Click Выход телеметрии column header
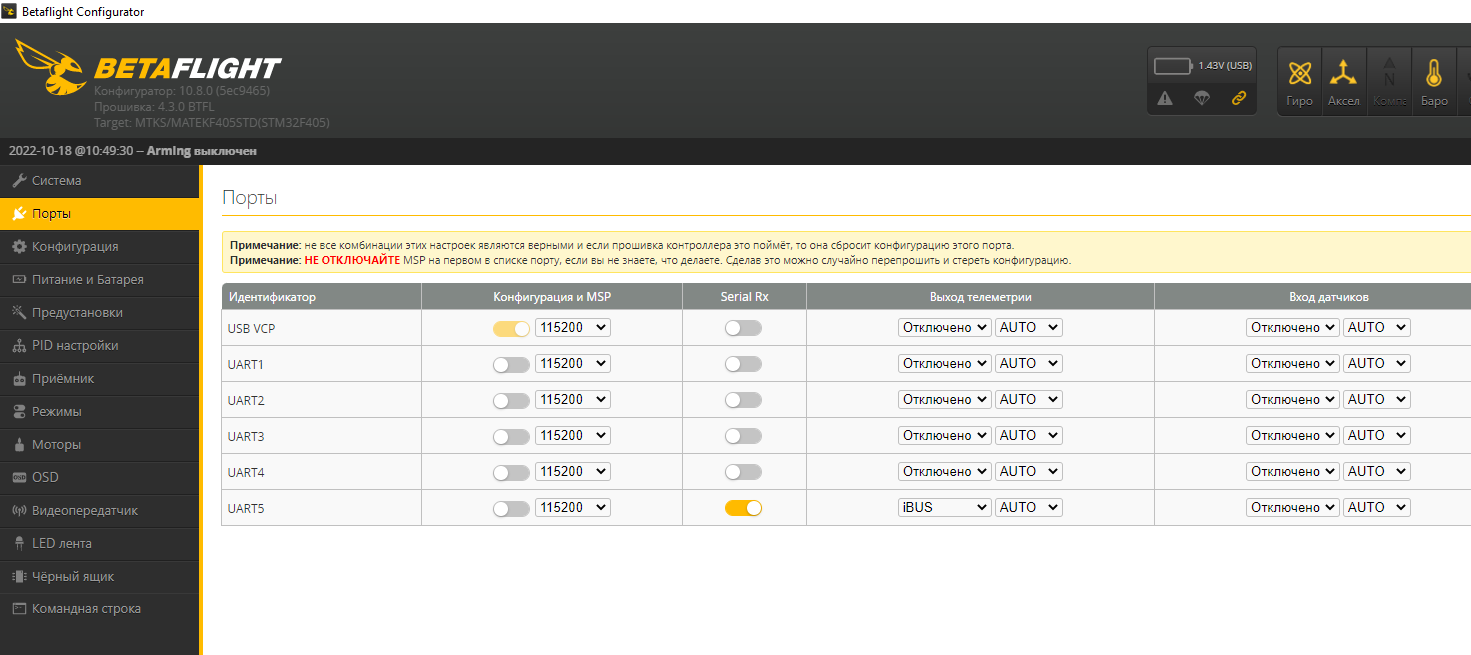This screenshot has height=655, width=1471. 980,297
